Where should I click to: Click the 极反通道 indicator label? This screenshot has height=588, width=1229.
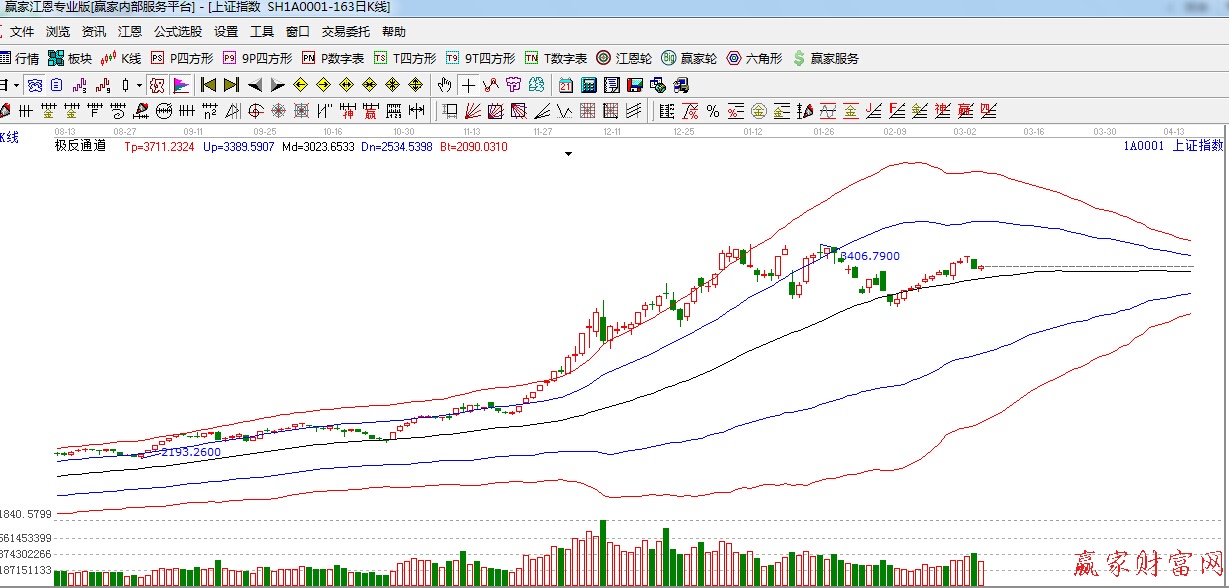point(80,147)
